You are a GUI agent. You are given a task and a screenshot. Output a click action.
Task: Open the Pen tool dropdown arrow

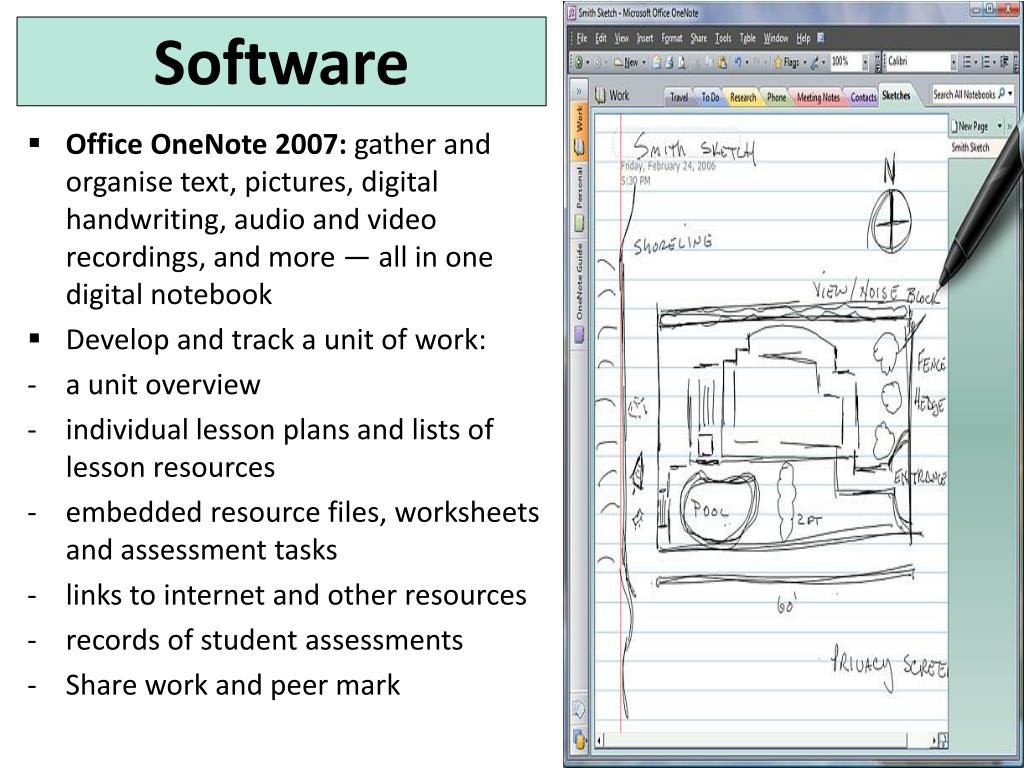(x=824, y=63)
